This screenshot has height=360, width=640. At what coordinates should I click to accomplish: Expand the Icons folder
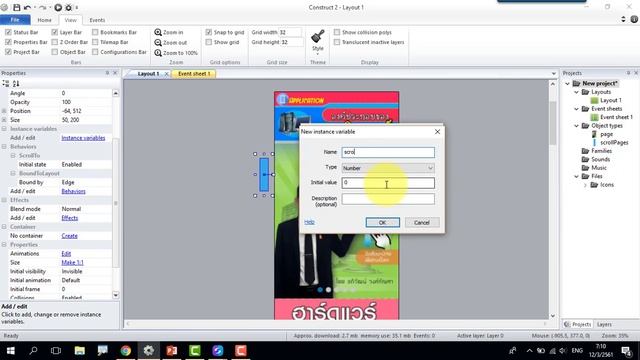pyautogui.click(x=585, y=185)
